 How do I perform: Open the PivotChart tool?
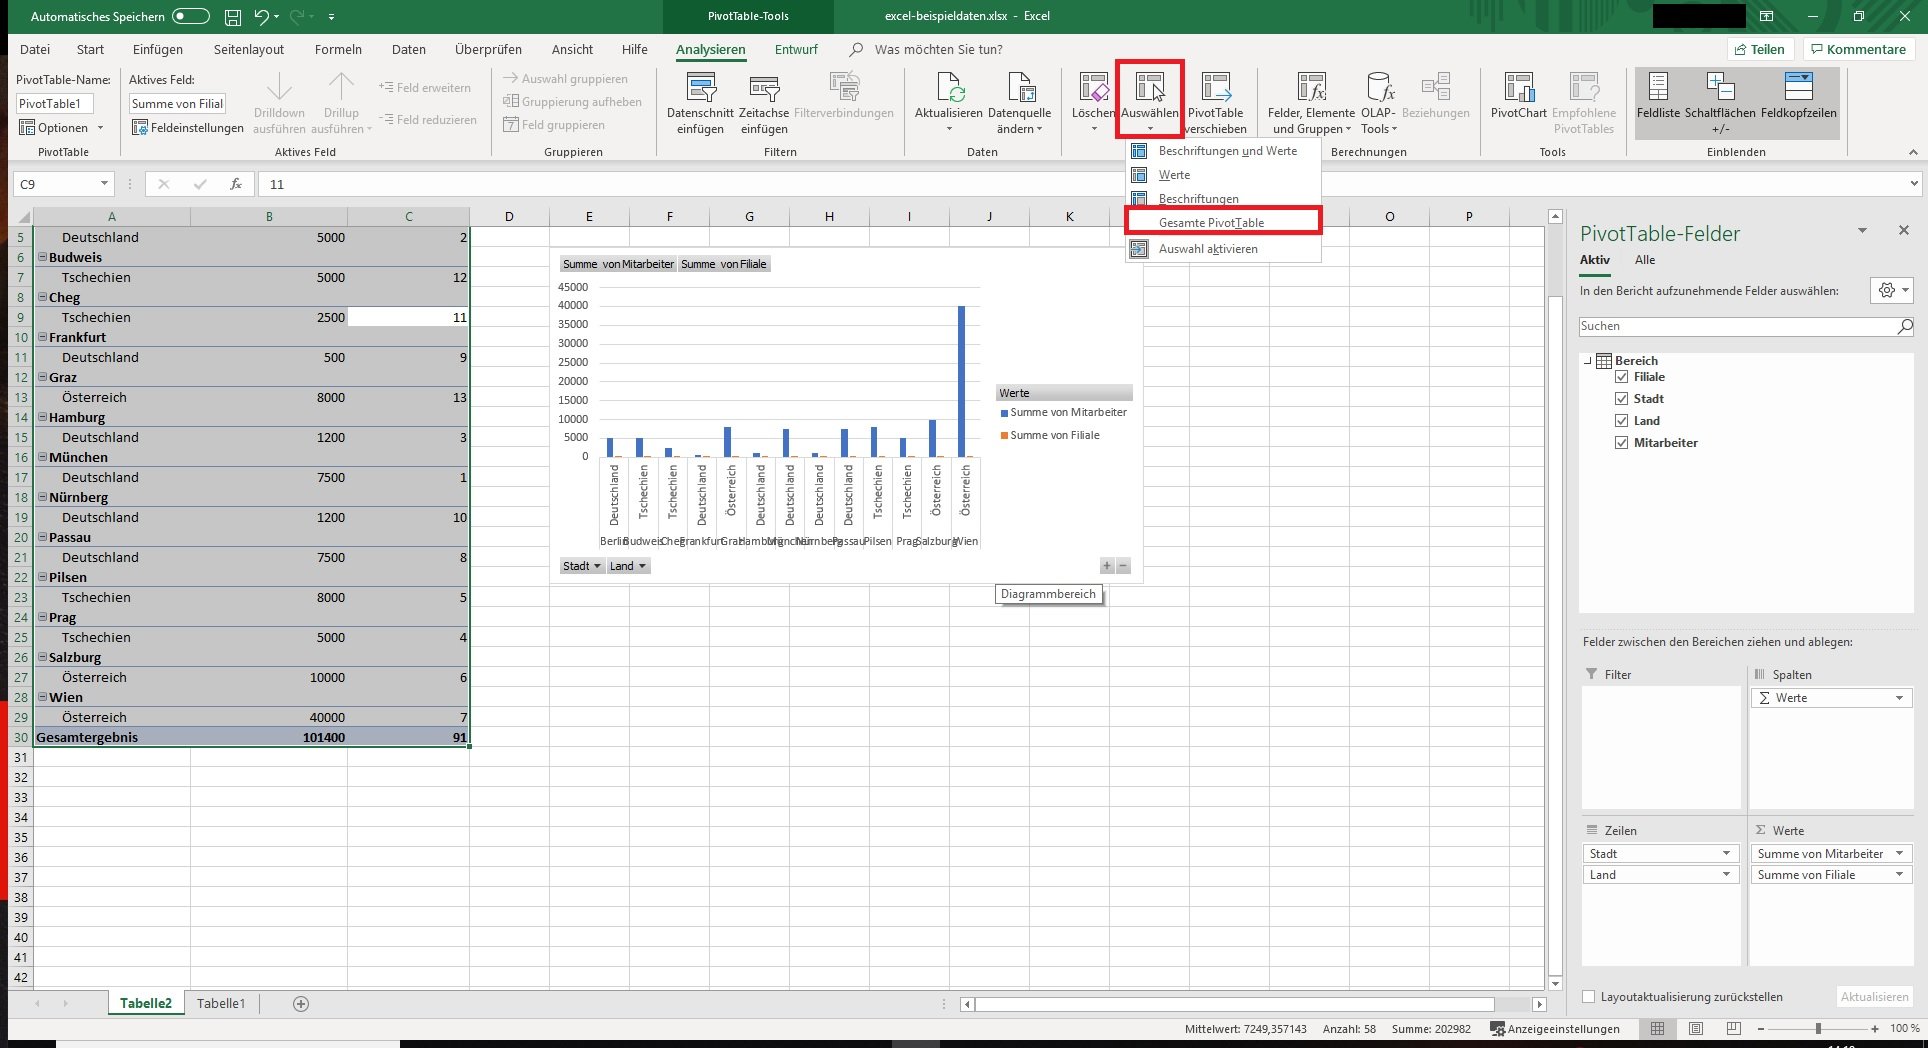tap(1518, 89)
